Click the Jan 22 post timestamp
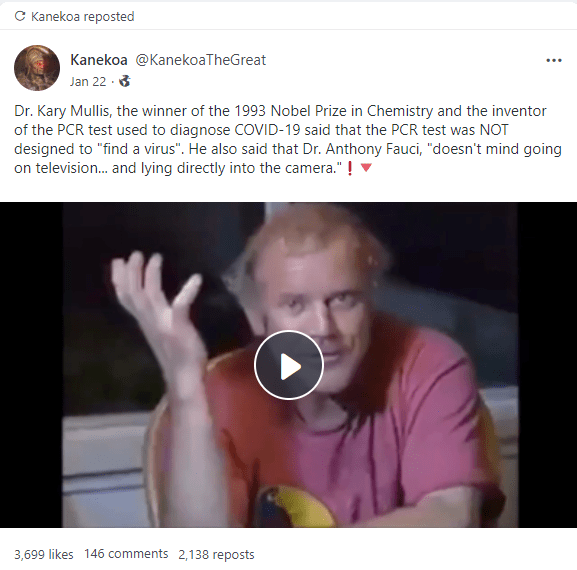 tap(88, 81)
